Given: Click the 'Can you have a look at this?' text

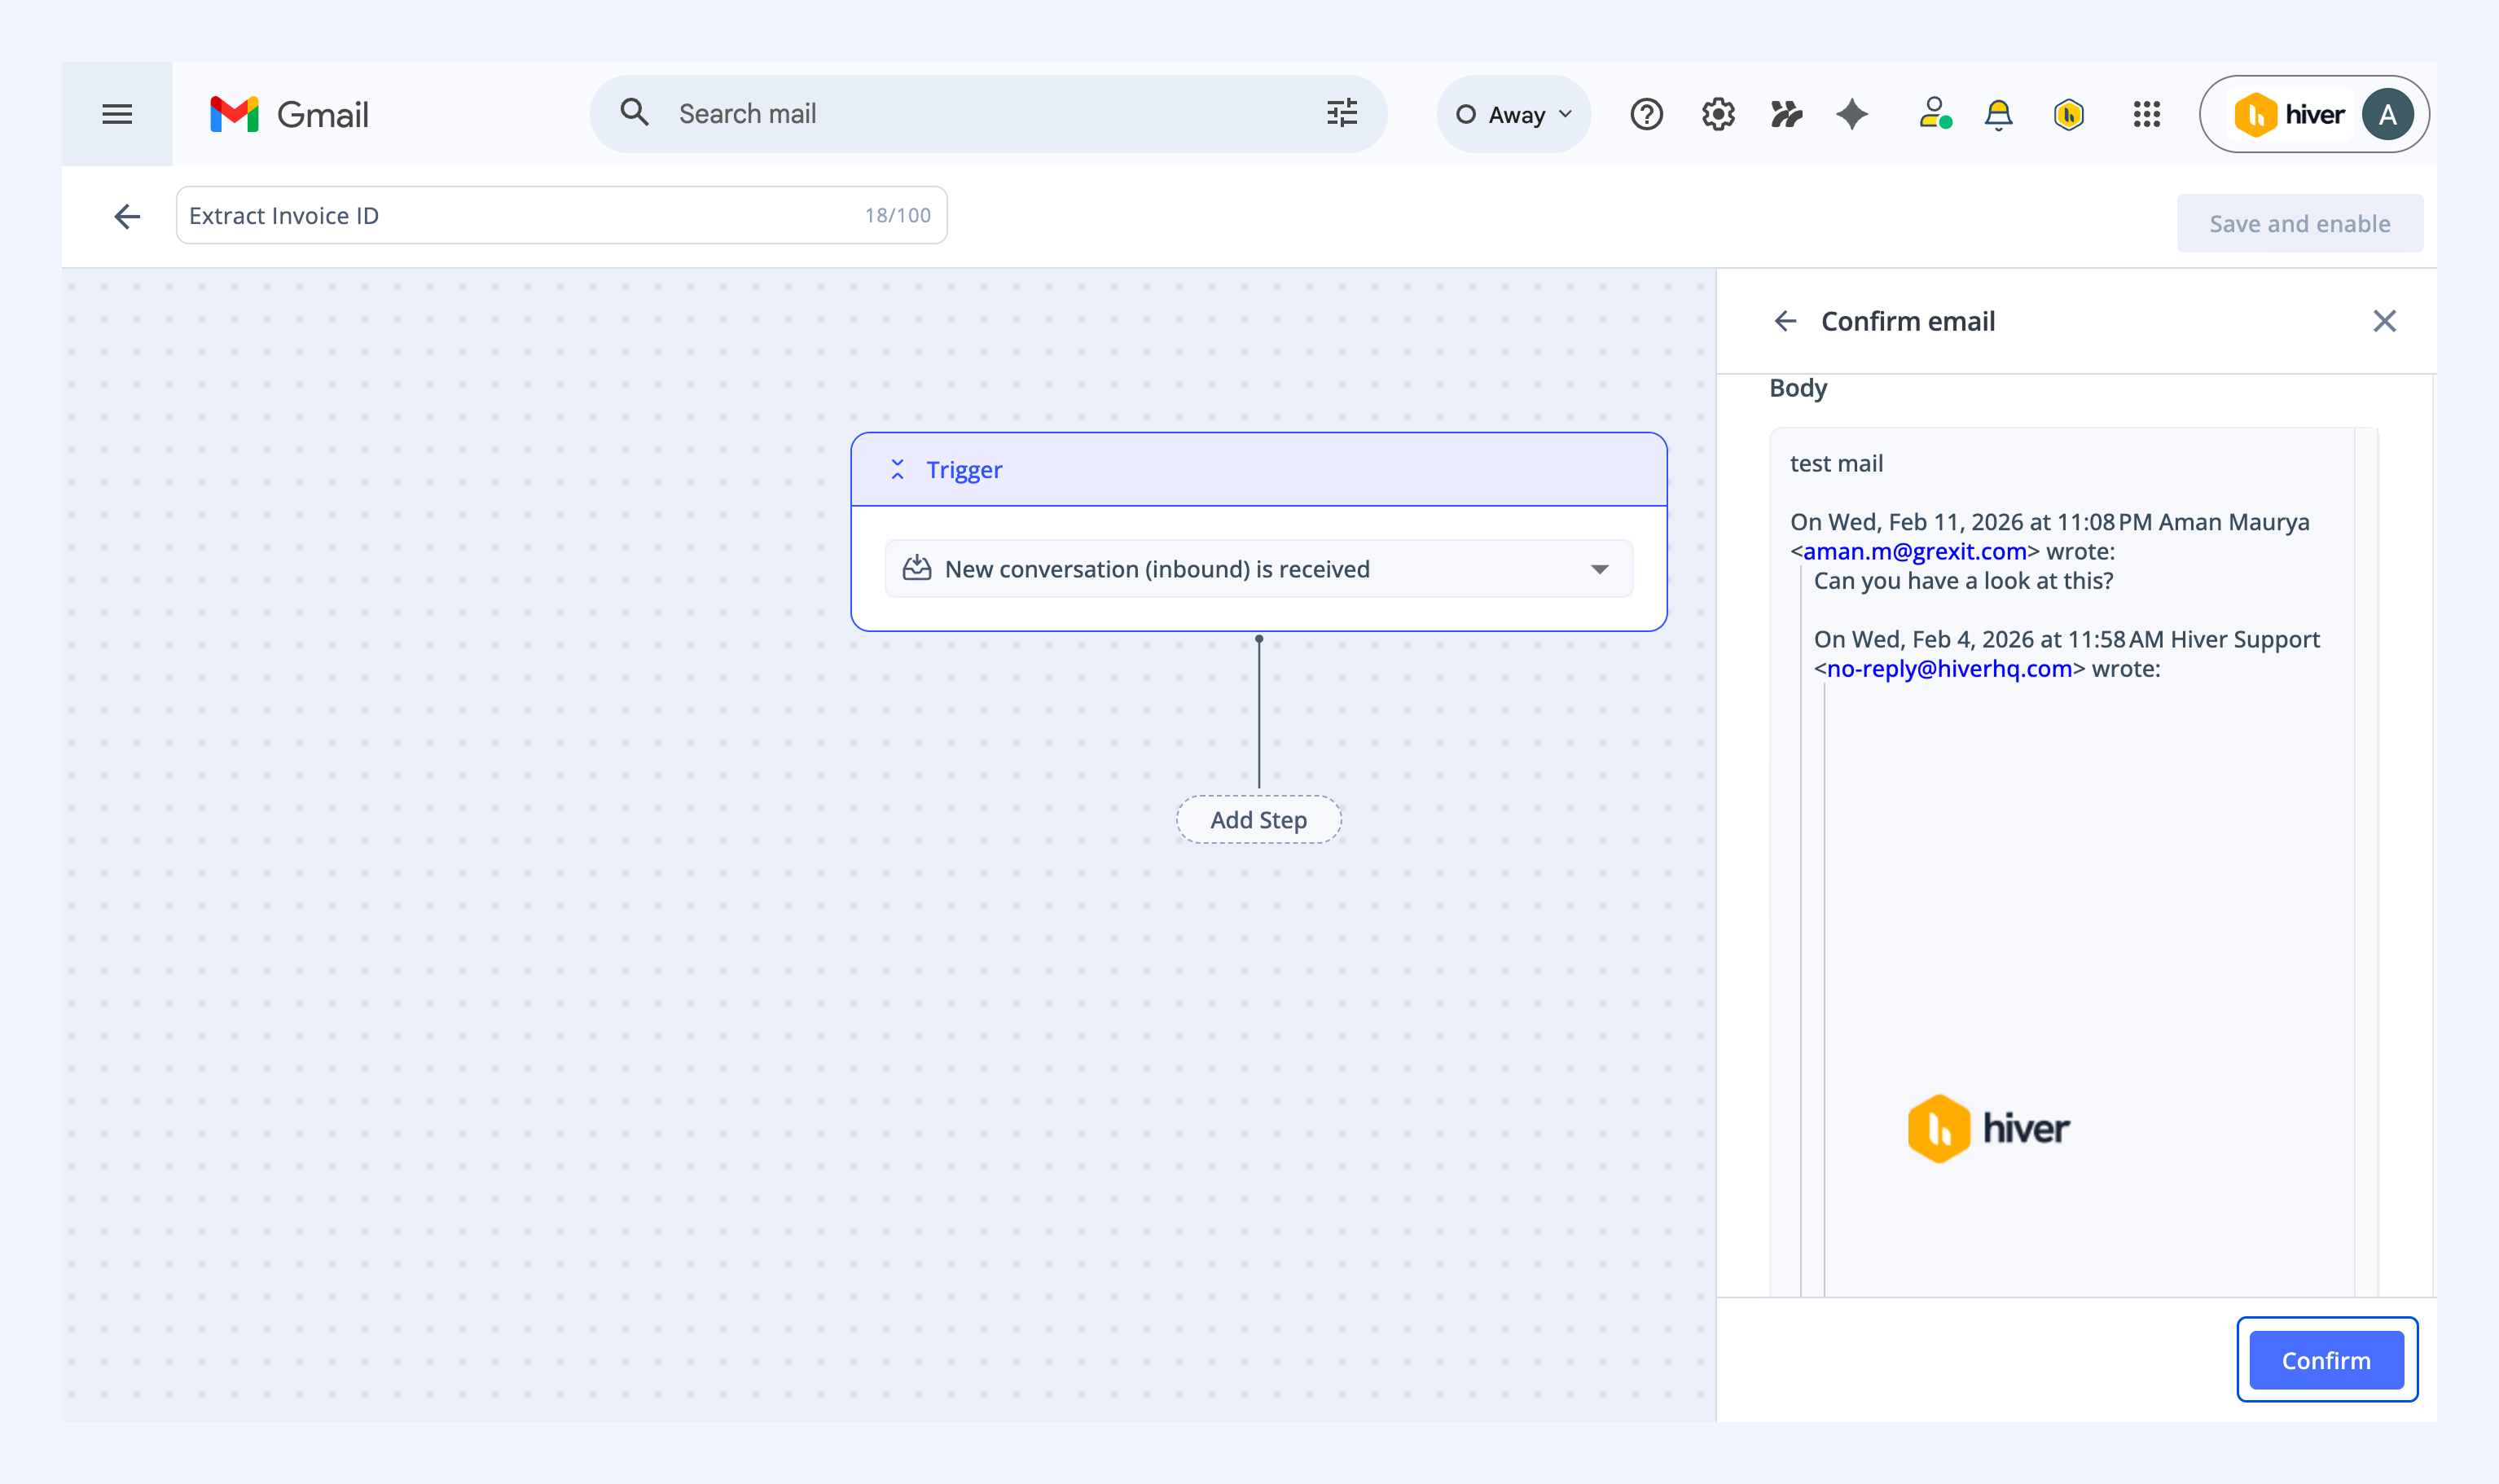Looking at the screenshot, I should [x=1963, y=580].
